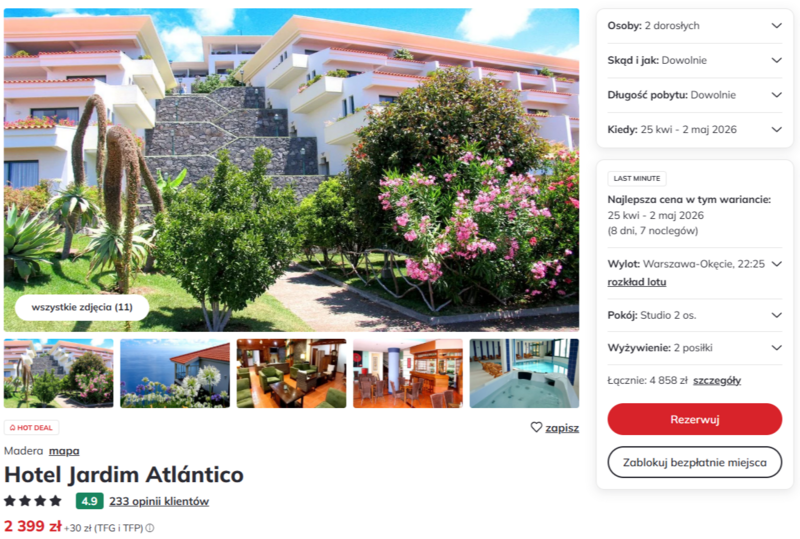The image size is (800, 539).
Task: Click the four-star hotel rating icons
Action: 33,501
